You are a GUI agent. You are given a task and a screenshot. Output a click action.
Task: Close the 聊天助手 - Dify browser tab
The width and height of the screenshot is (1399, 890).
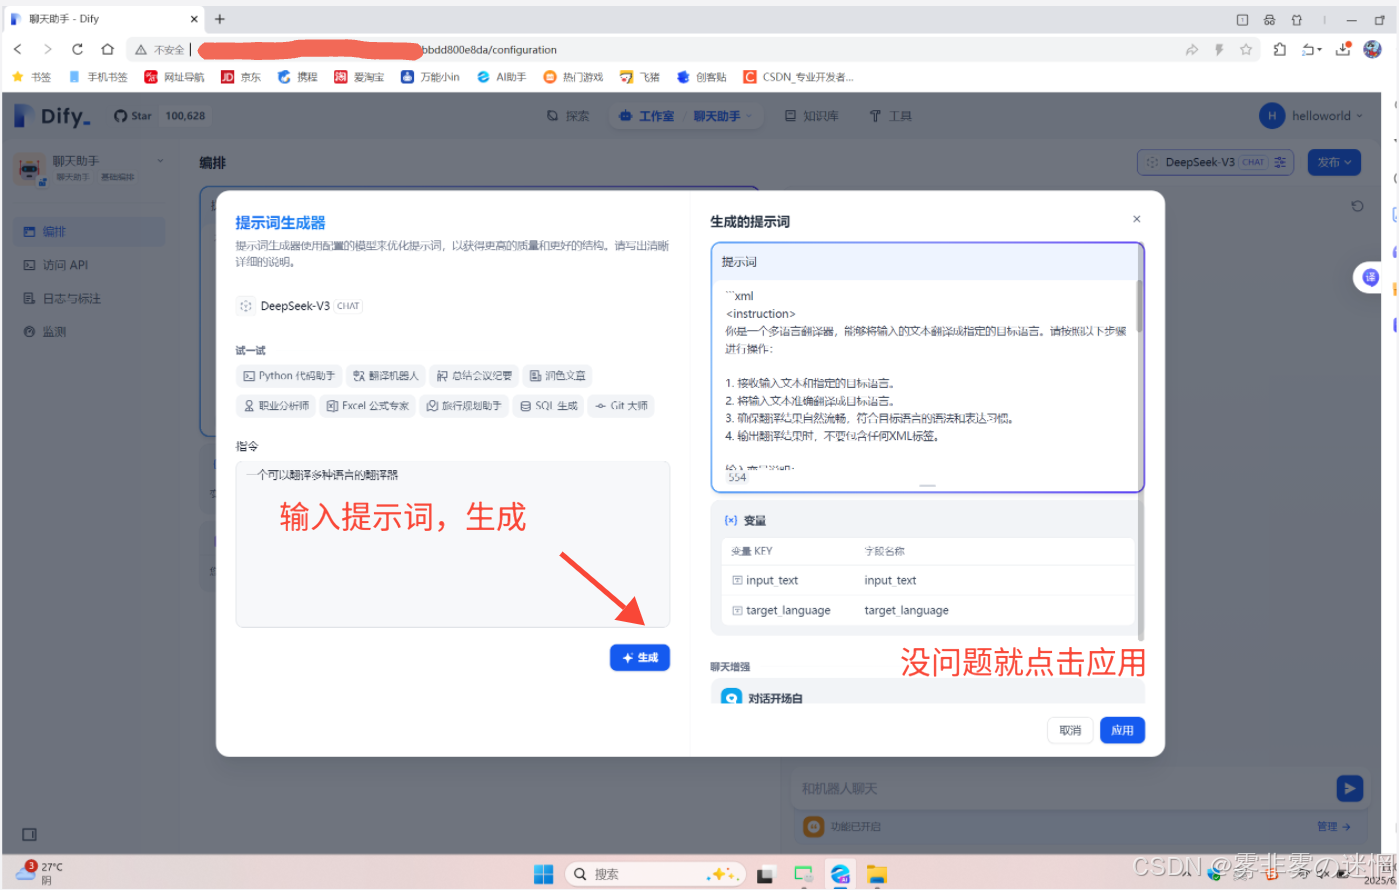(x=194, y=19)
